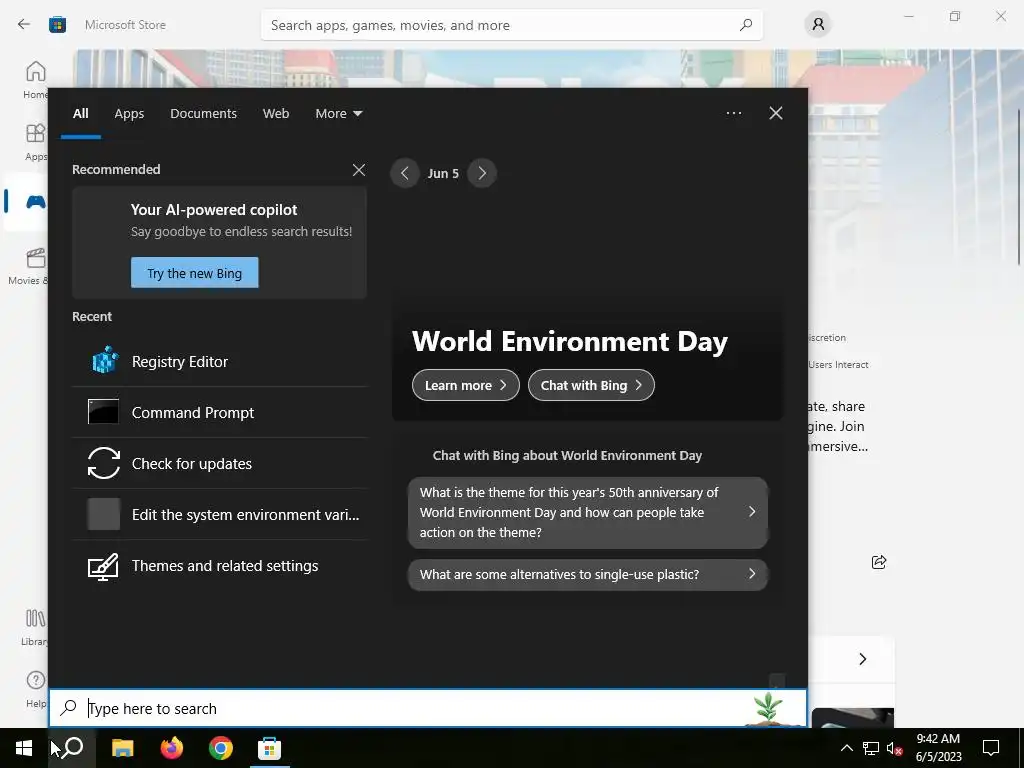The width and height of the screenshot is (1024, 768).
Task: Click the Microsoft Store logo icon
Action: point(57,25)
